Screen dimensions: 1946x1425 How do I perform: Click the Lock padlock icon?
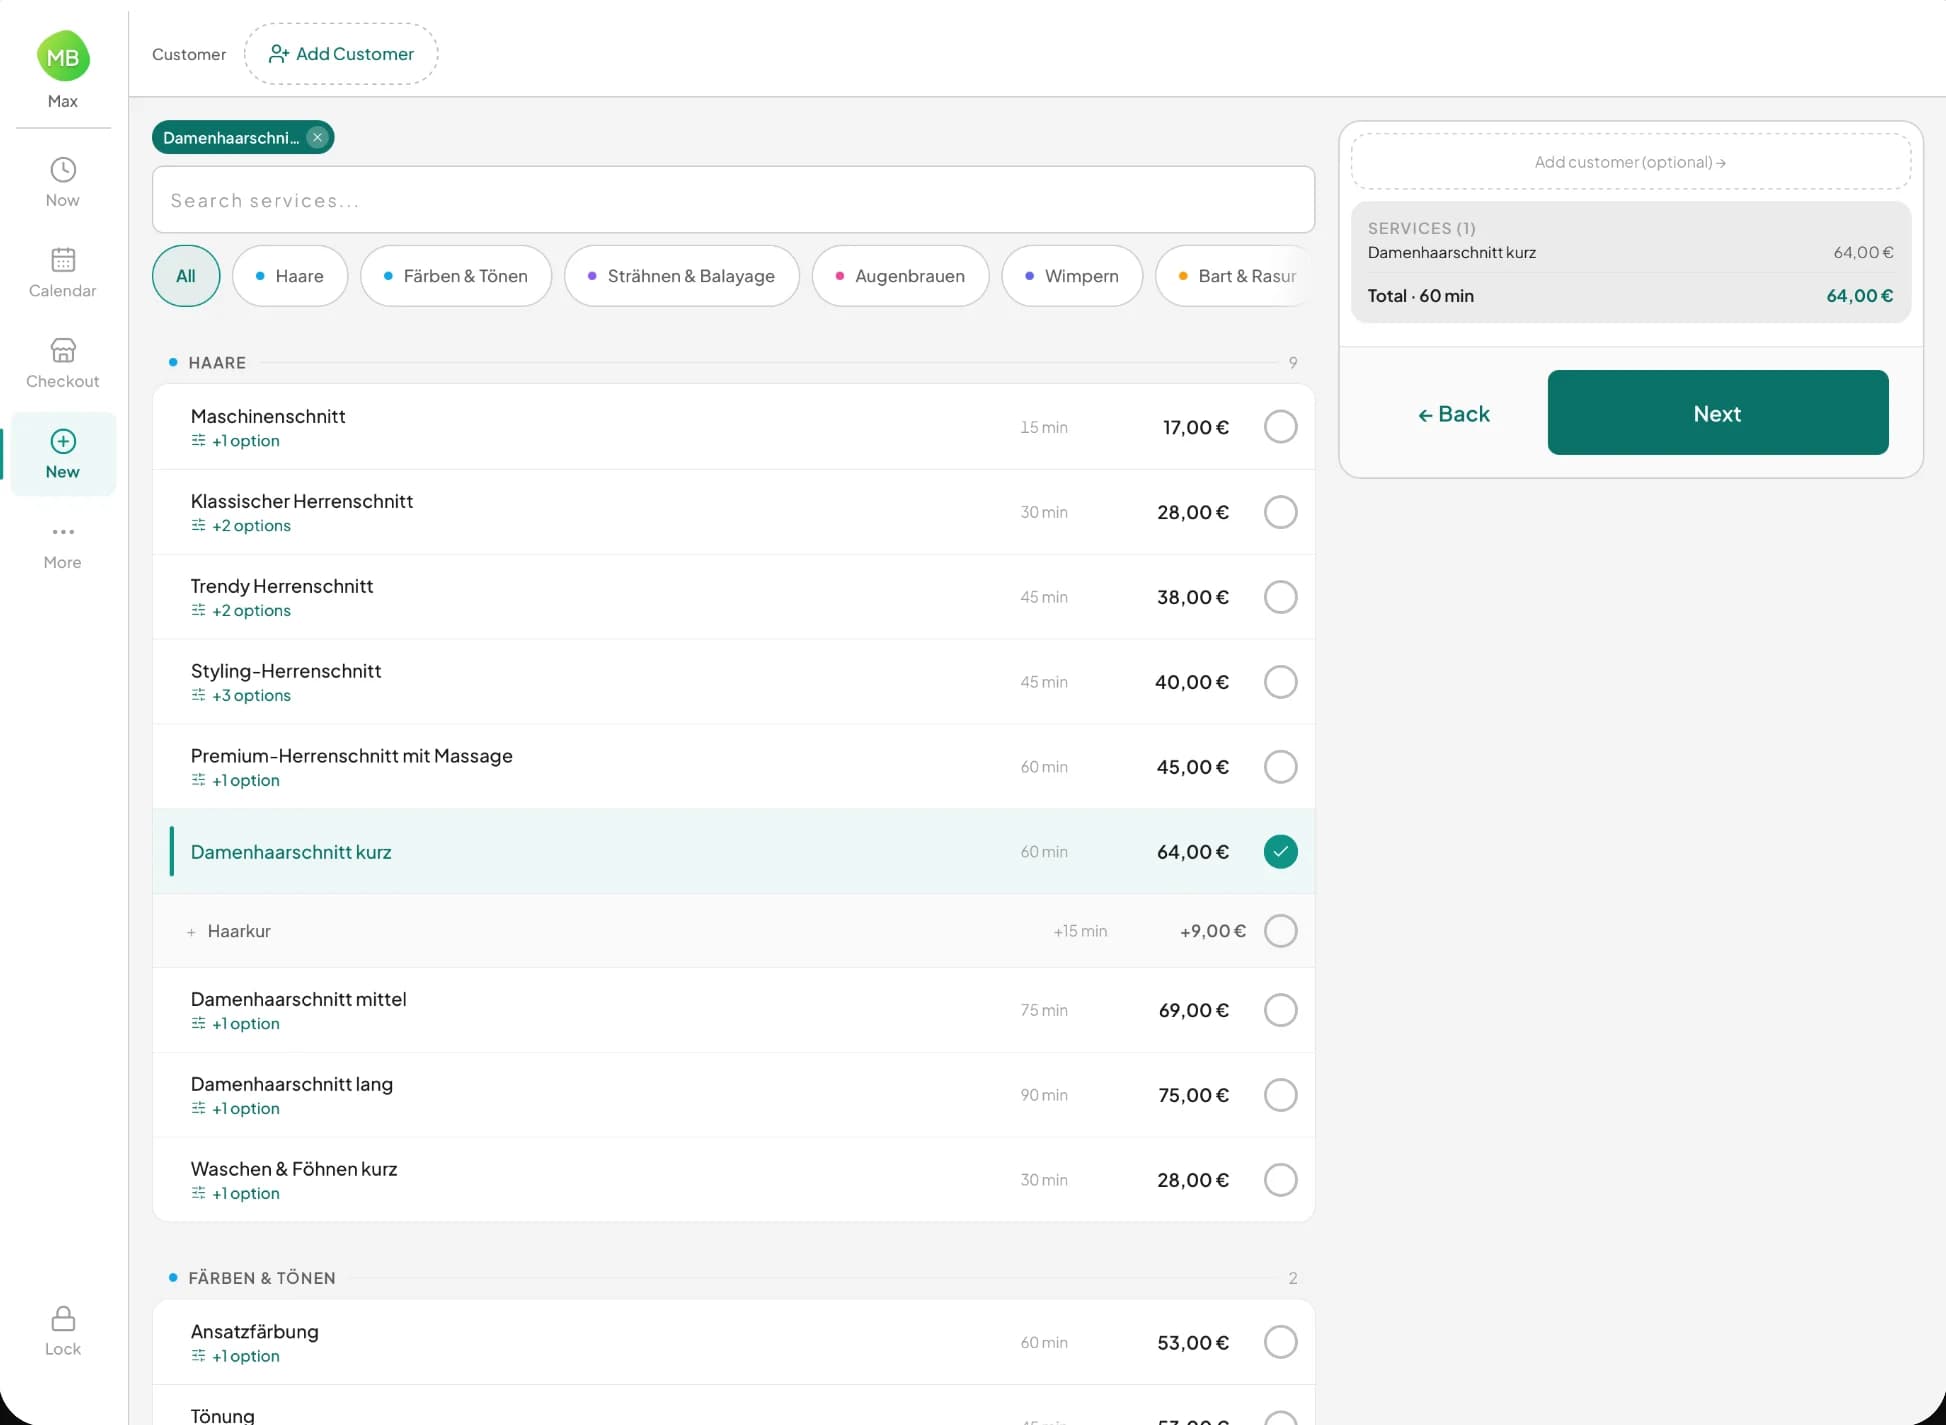pyautogui.click(x=63, y=1318)
